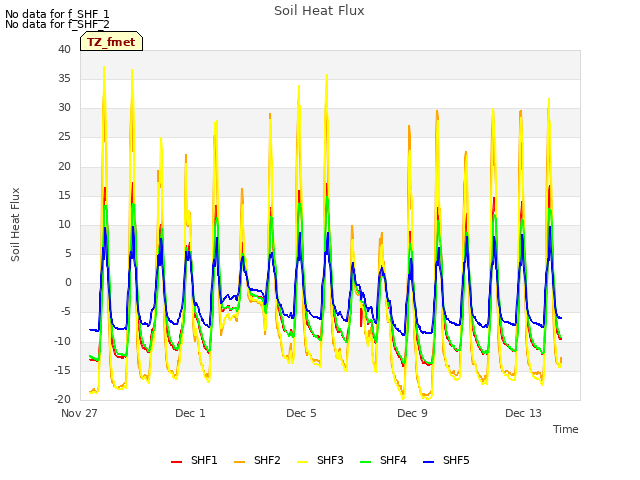Click the SHF3 legend label
The width and height of the screenshot is (640, 480).
(x=330, y=460)
